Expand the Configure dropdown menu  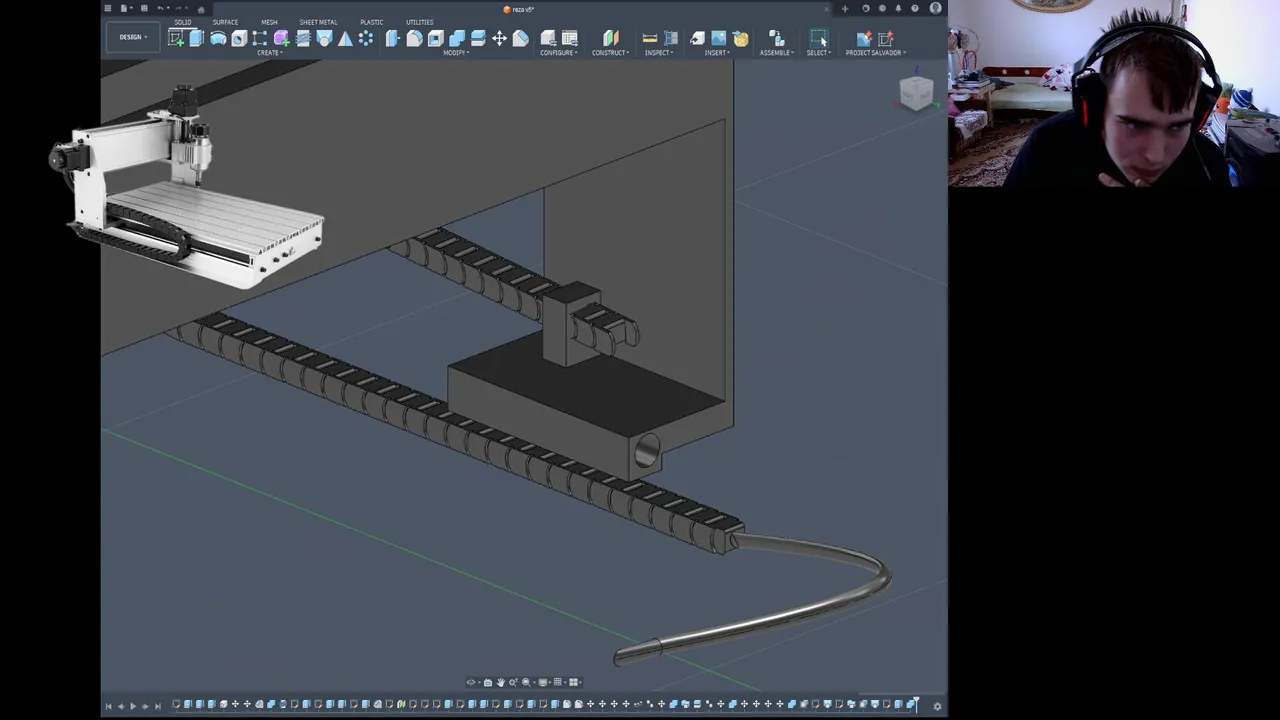(559, 53)
